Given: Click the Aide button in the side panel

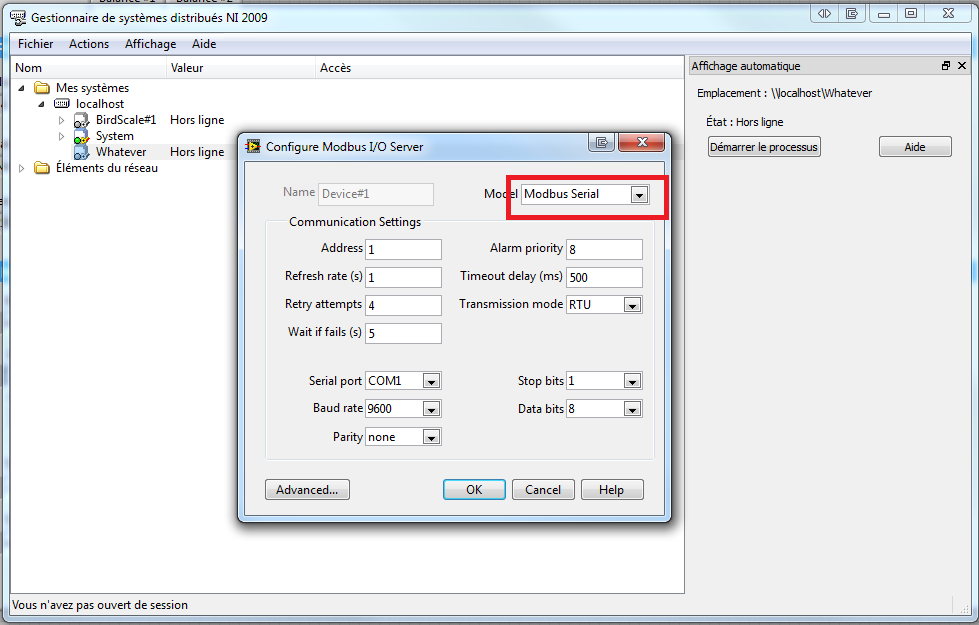Looking at the screenshot, I should click(915, 147).
